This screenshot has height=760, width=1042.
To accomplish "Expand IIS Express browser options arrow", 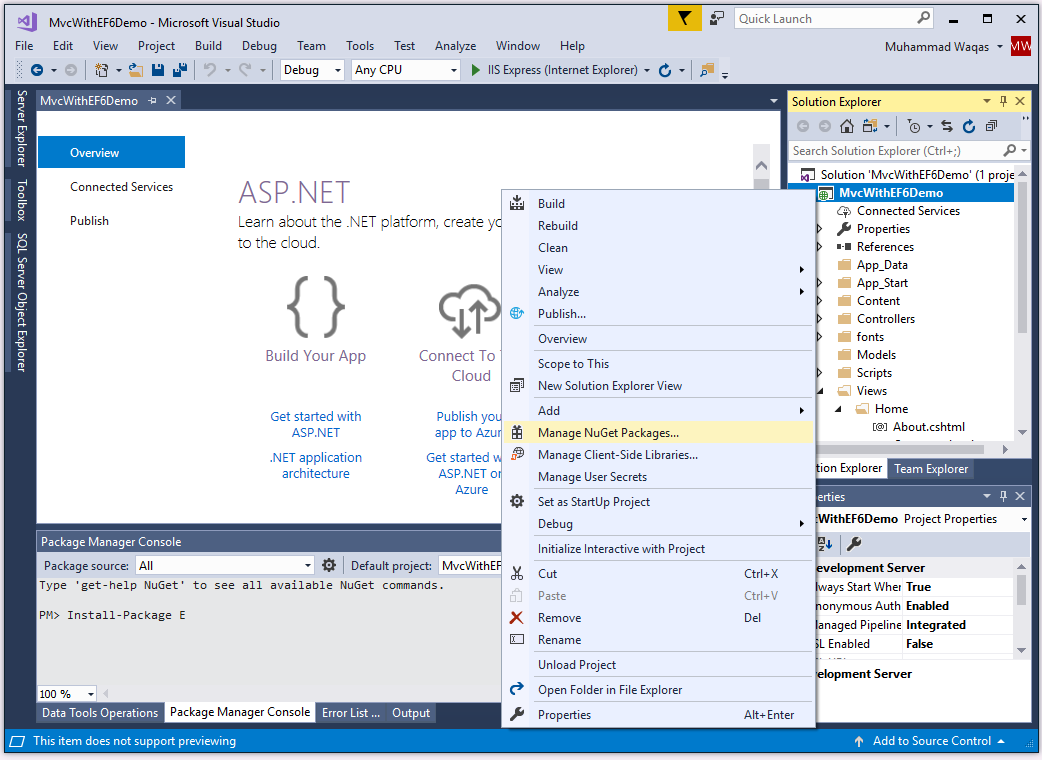I will (647, 70).
